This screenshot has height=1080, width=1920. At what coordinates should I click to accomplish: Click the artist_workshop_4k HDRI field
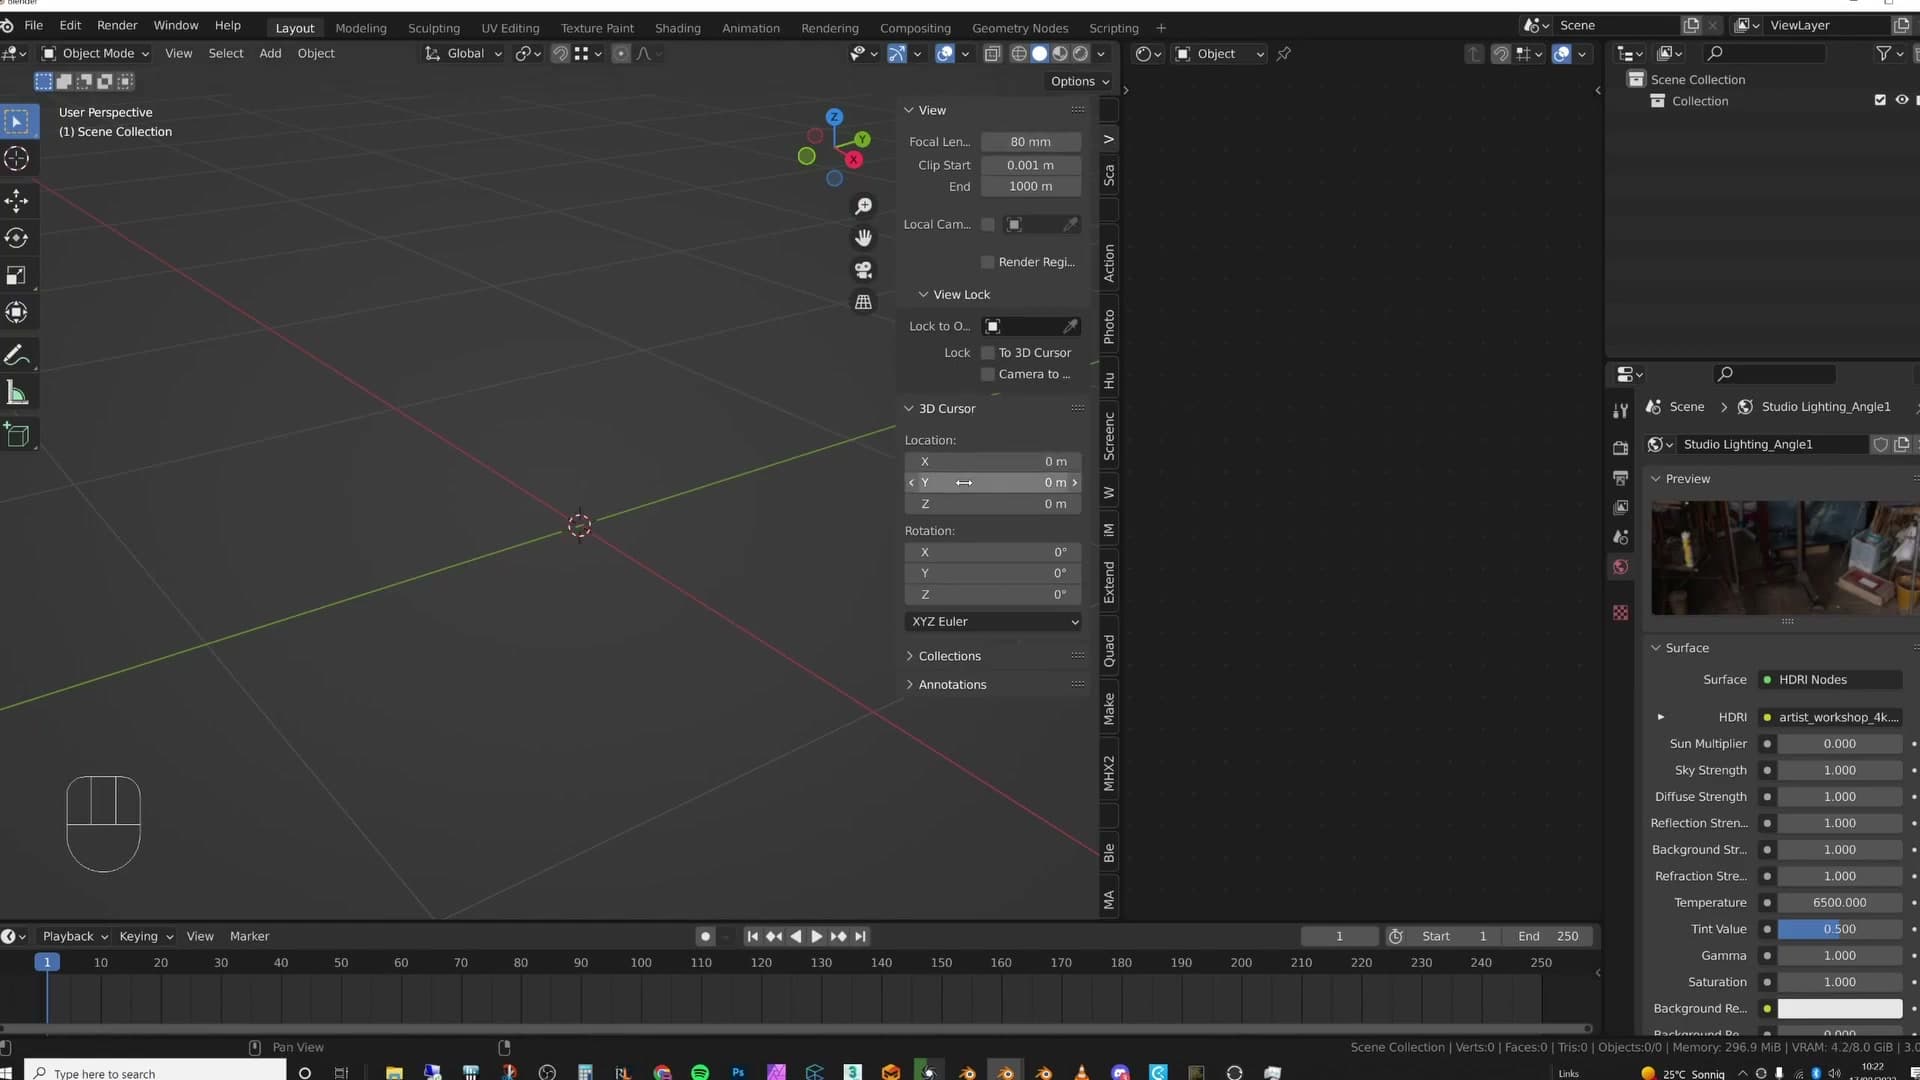[x=1830, y=718]
